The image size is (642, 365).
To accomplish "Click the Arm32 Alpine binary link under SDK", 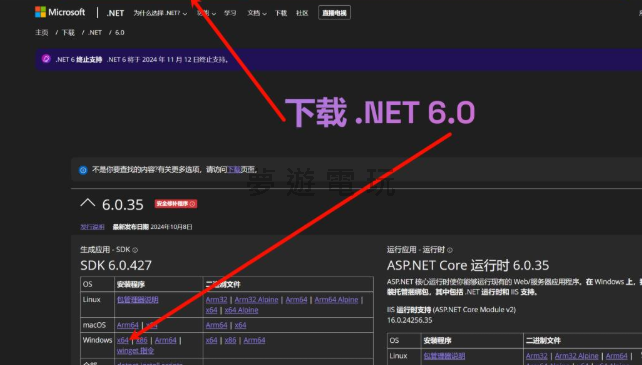I will pyautogui.click(x=256, y=300).
